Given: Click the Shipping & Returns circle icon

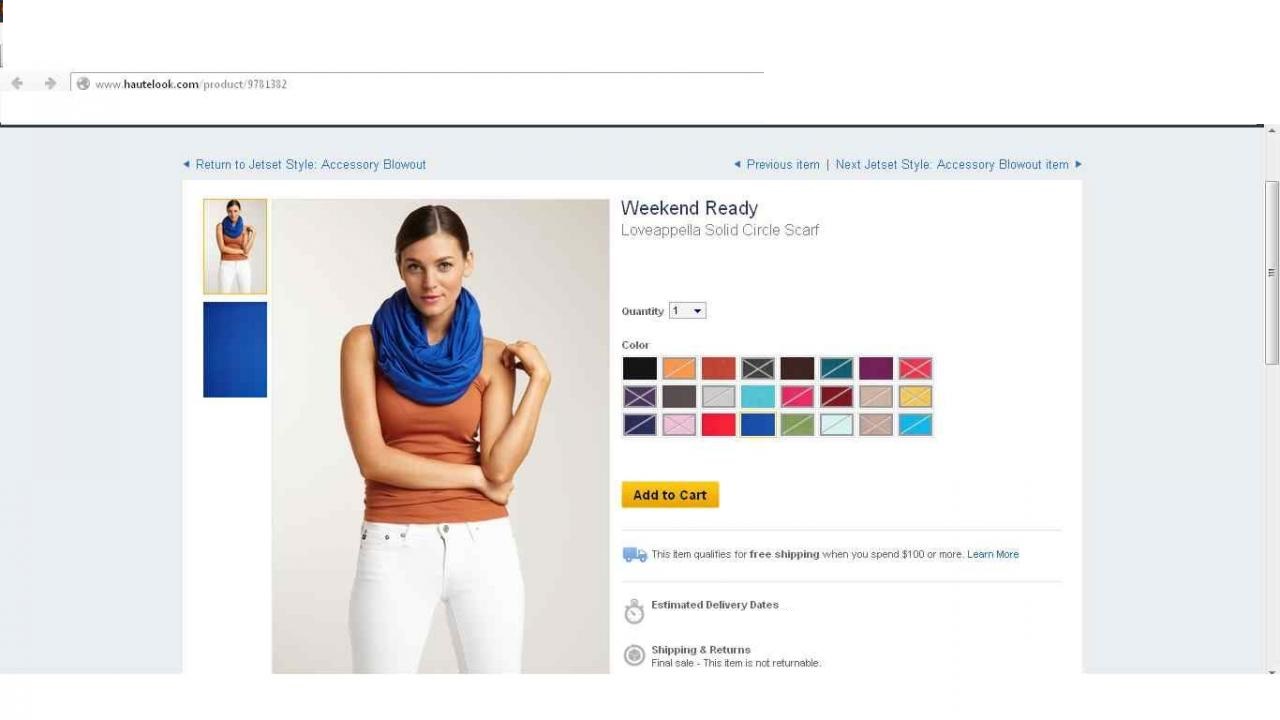Looking at the screenshot, I should pos(634,655).
